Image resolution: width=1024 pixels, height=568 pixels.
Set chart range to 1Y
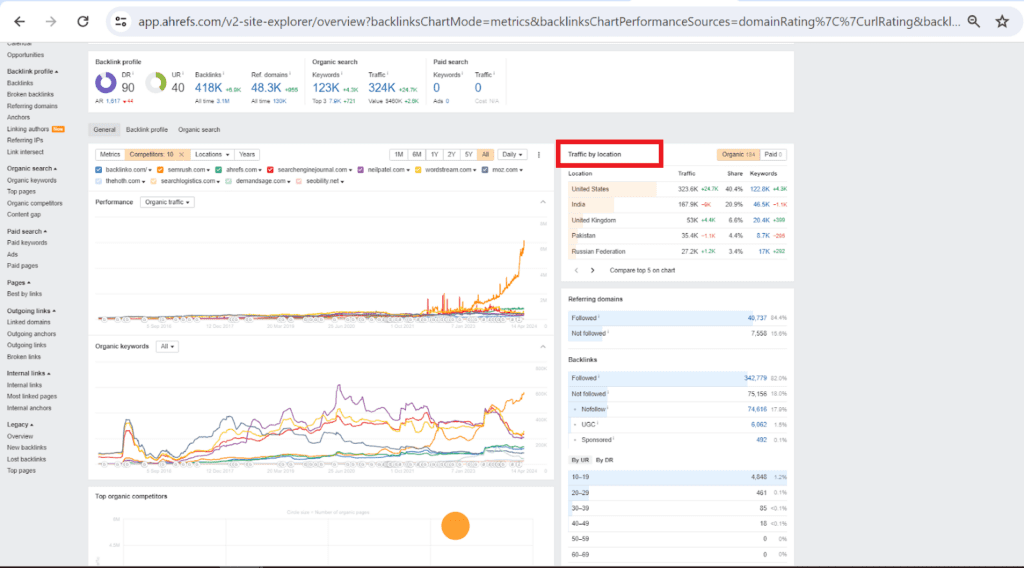[434, 155]
